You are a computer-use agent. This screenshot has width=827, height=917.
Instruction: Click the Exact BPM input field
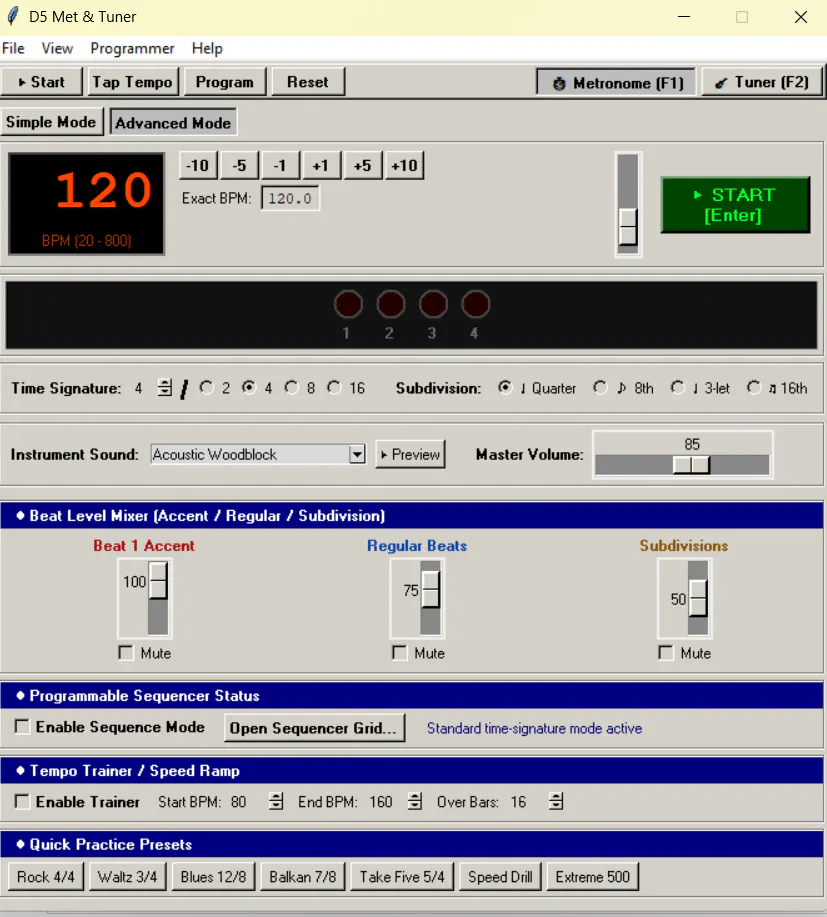tap(290, 199)
